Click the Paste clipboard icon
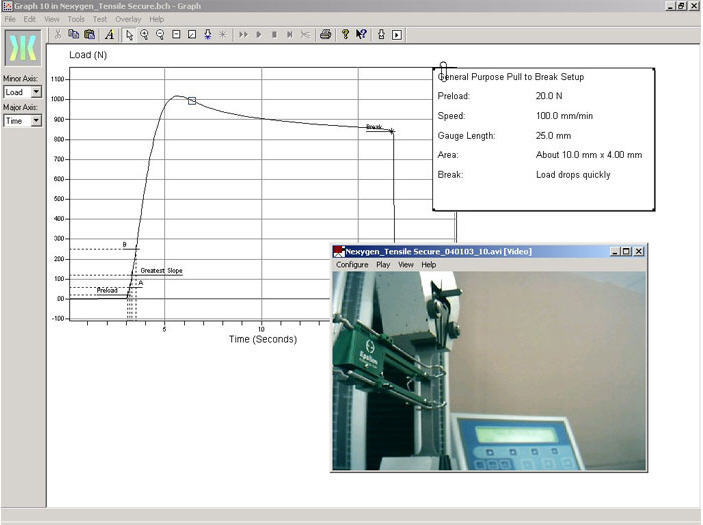The image size is (703, 525). [89, 35]
